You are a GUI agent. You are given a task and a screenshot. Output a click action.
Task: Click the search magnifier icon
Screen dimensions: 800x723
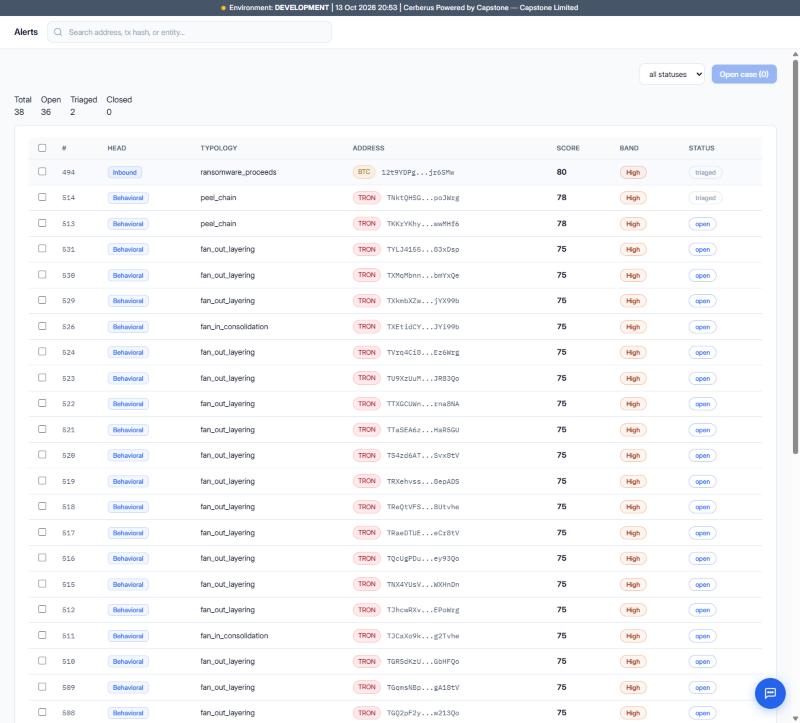point(58,32)
